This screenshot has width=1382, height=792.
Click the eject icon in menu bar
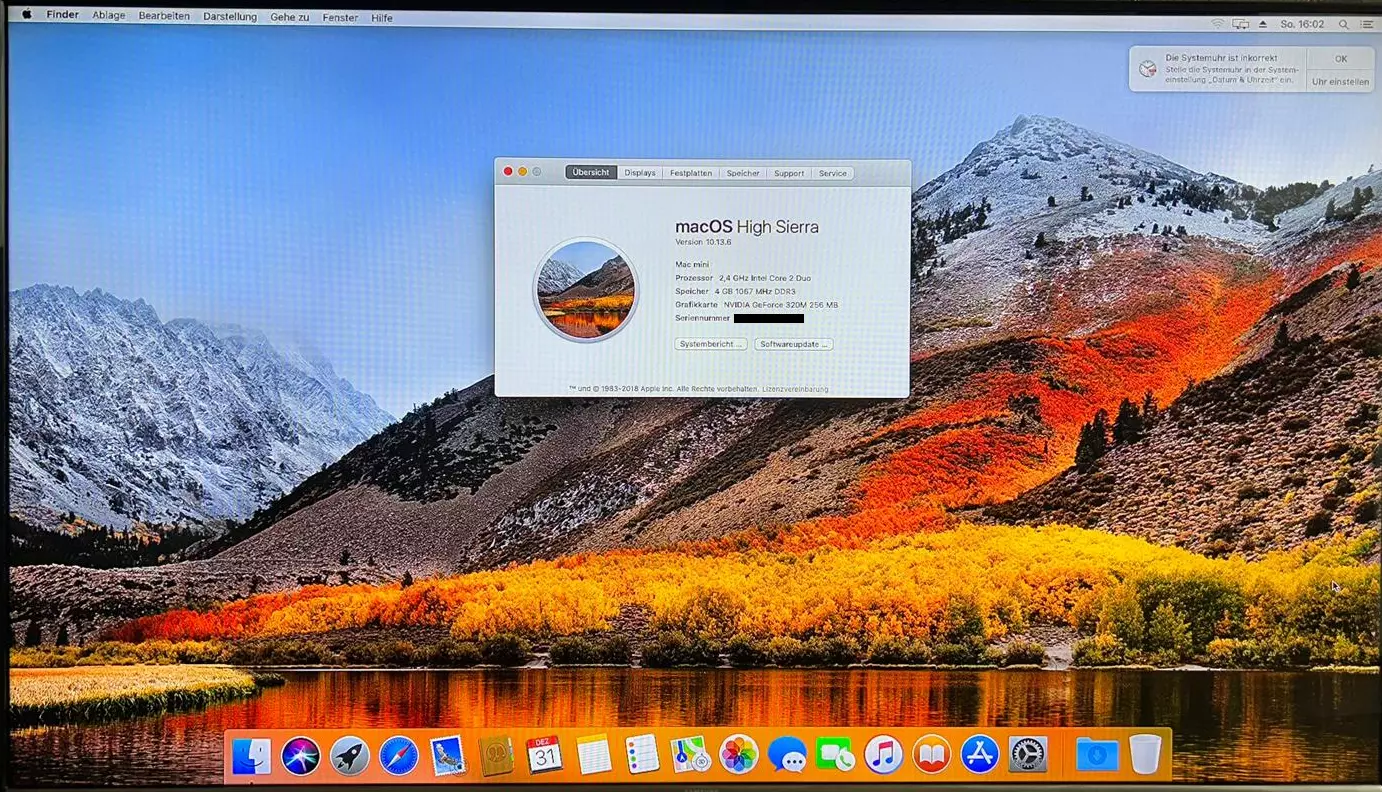click(x=1263, y=23)
